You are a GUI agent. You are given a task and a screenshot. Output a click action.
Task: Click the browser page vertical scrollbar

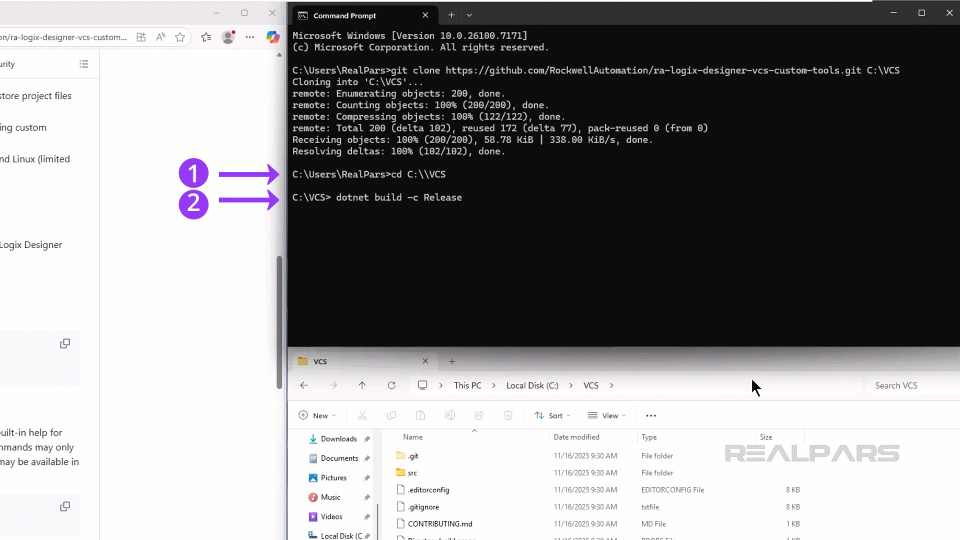[279, 322]
